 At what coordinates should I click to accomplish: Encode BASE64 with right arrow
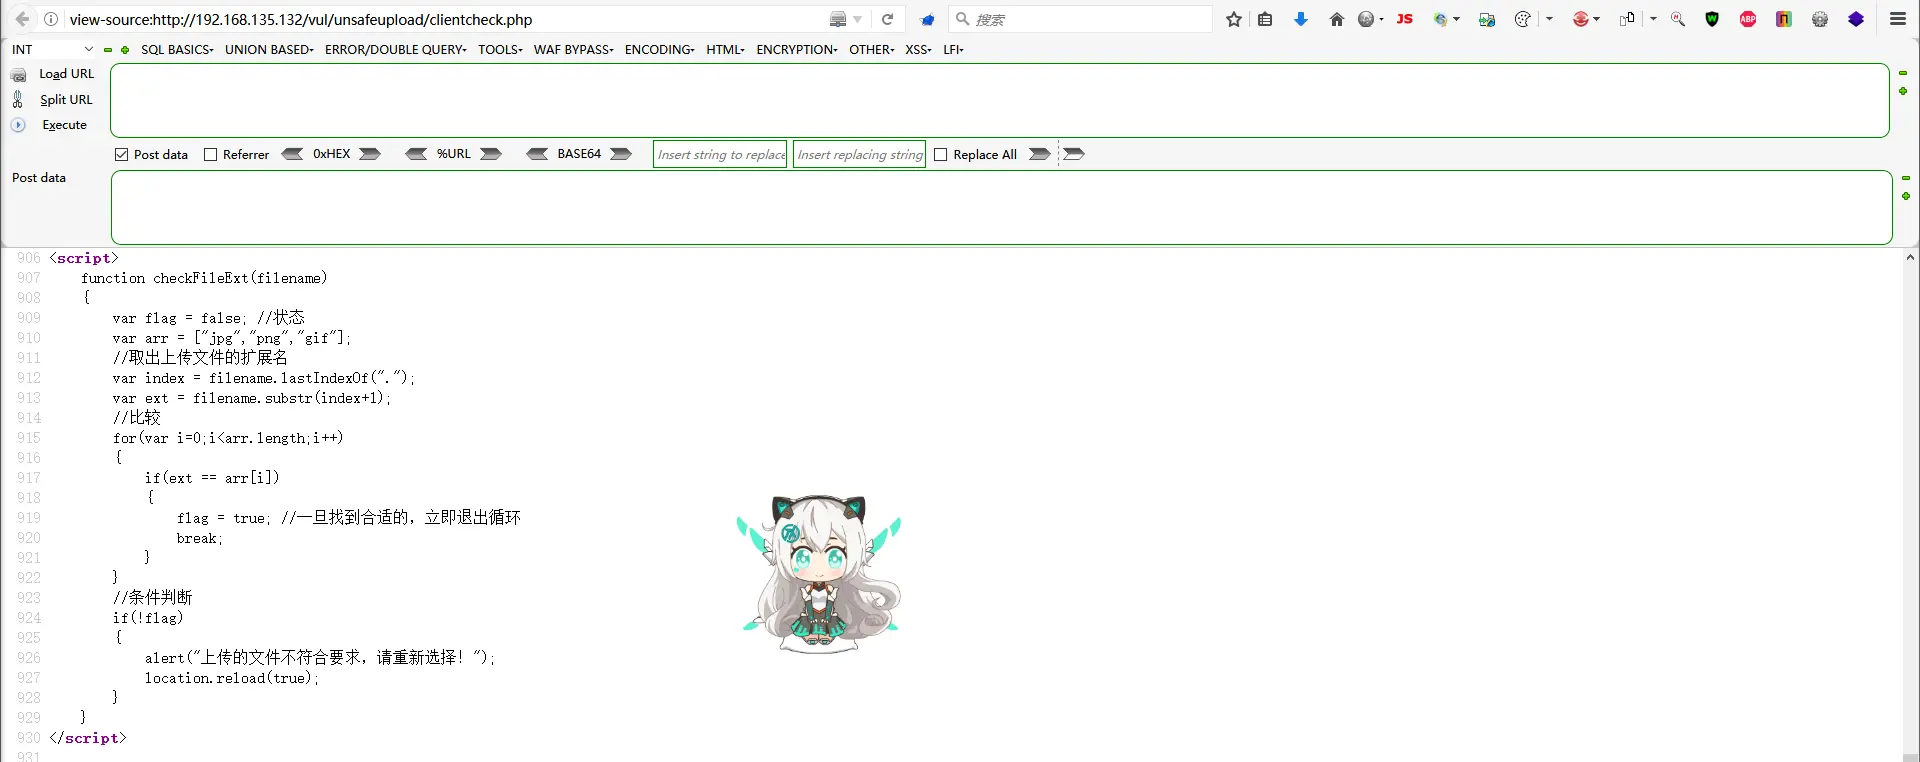pyautogui.click(x=621, y=154)
